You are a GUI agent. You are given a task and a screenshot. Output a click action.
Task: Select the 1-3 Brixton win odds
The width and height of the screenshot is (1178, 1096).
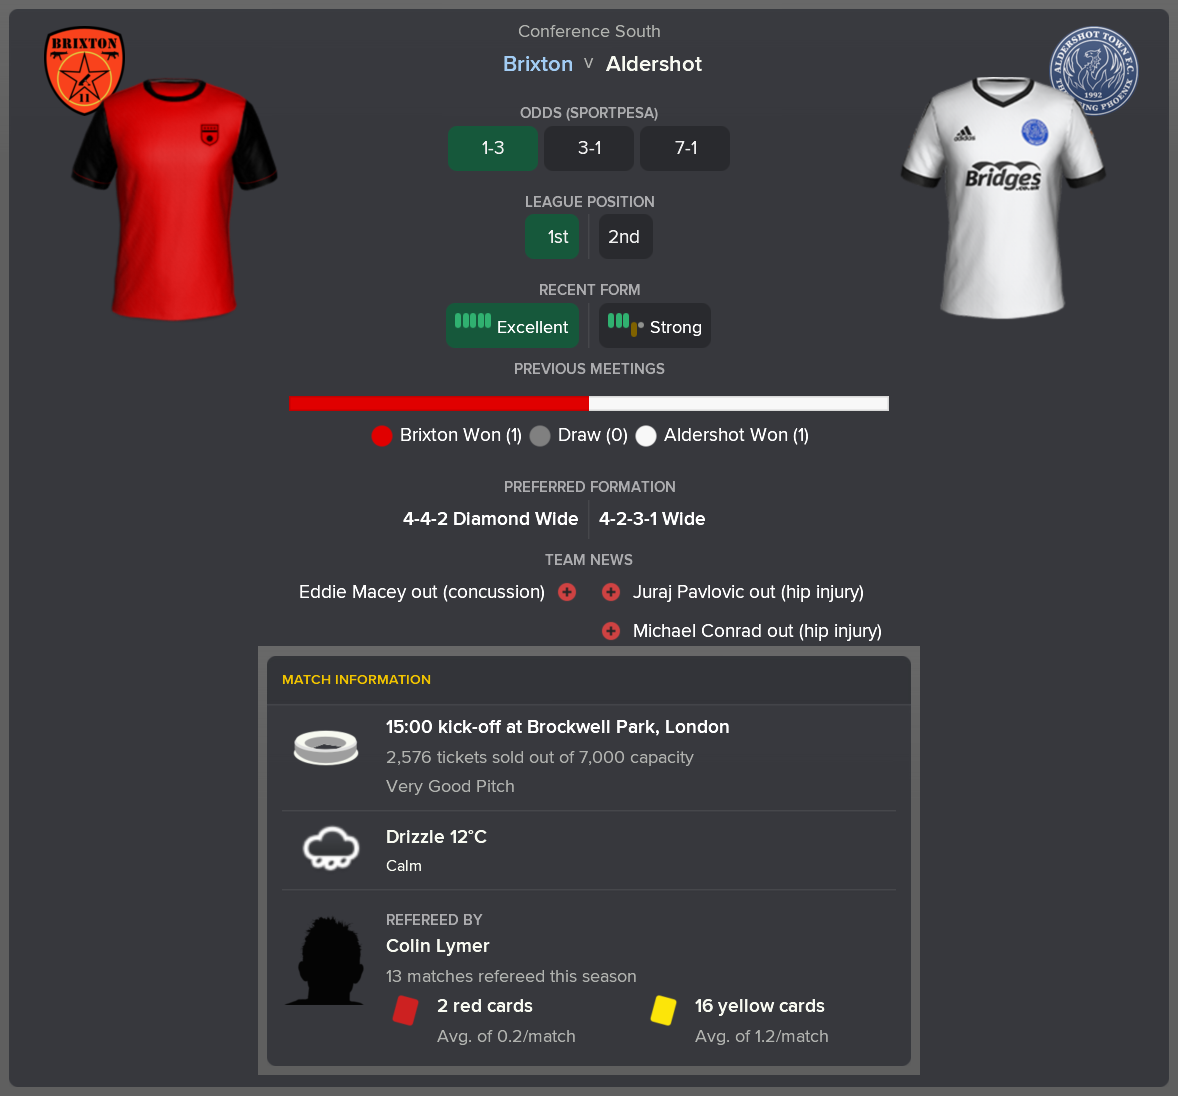(x=493, y=148)
